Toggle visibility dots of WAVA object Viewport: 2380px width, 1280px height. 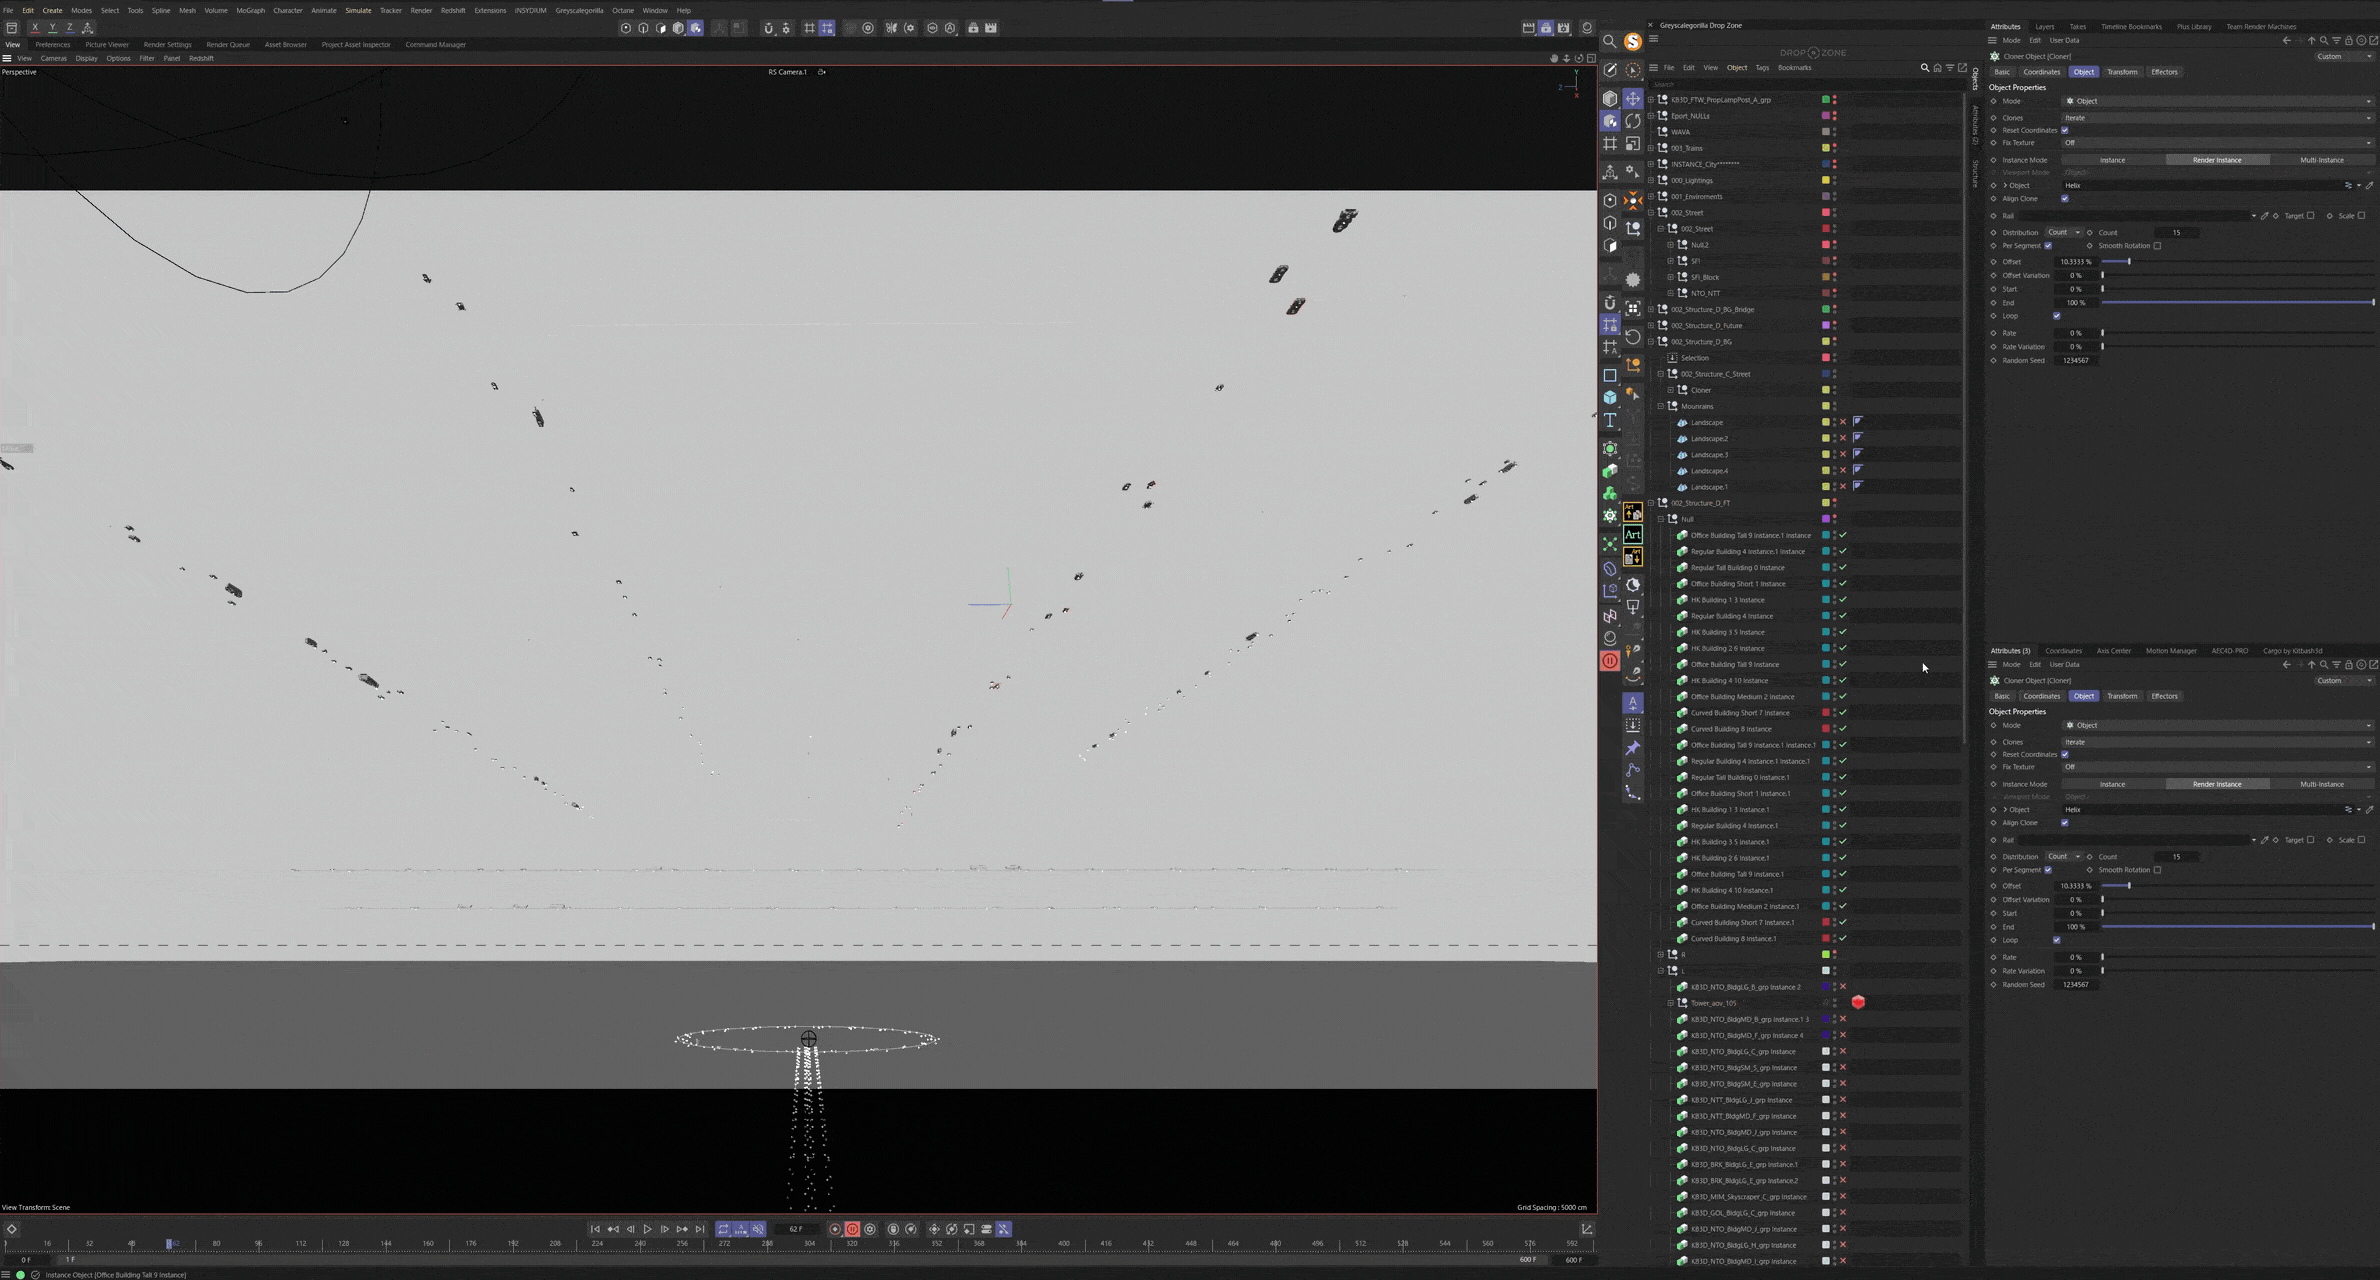pyautogui.click(x=1834, y=132)
